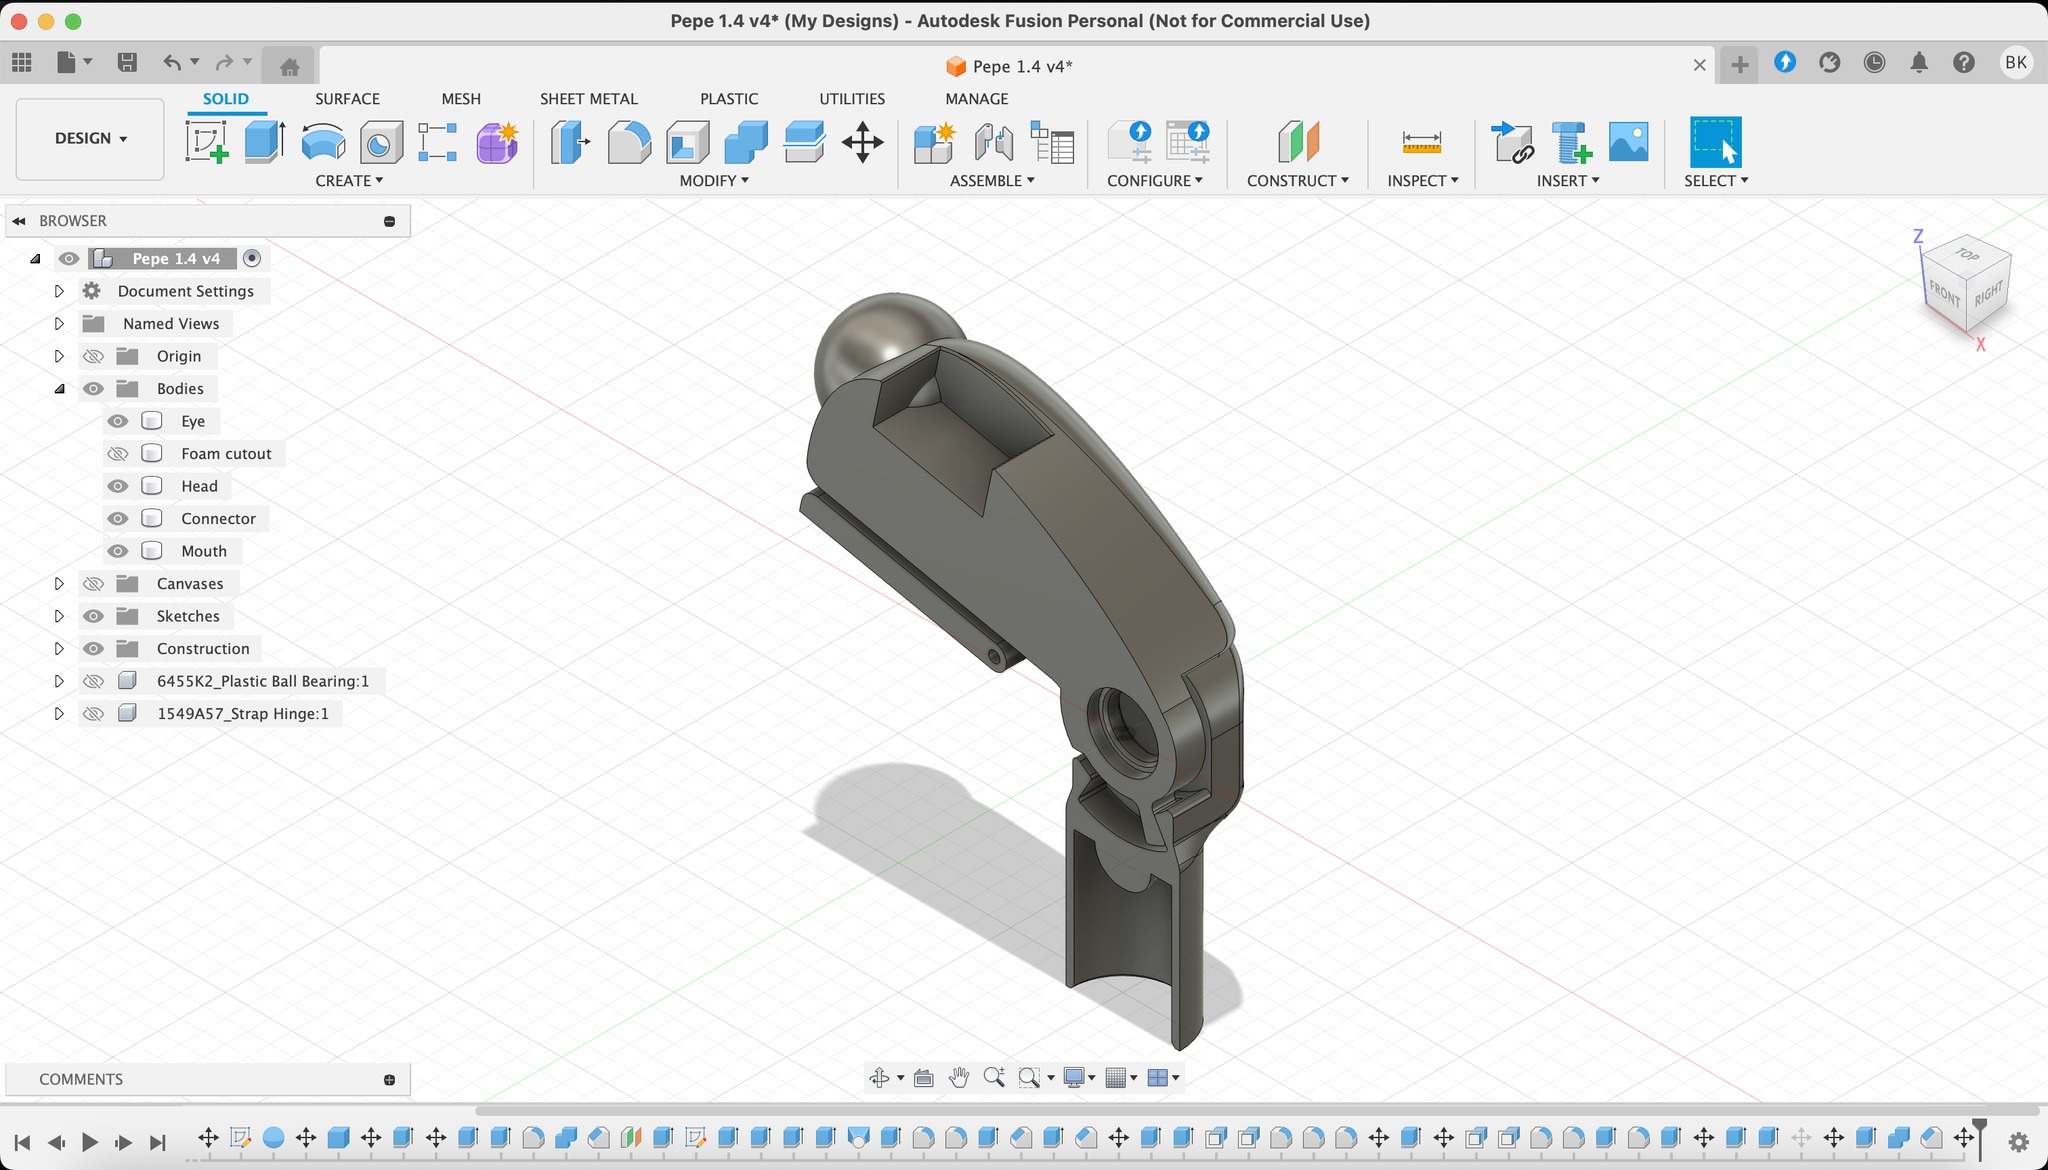The image size is (2048, 1170).
Task: Select the Combine tool
Action: [x=745, y=141]
